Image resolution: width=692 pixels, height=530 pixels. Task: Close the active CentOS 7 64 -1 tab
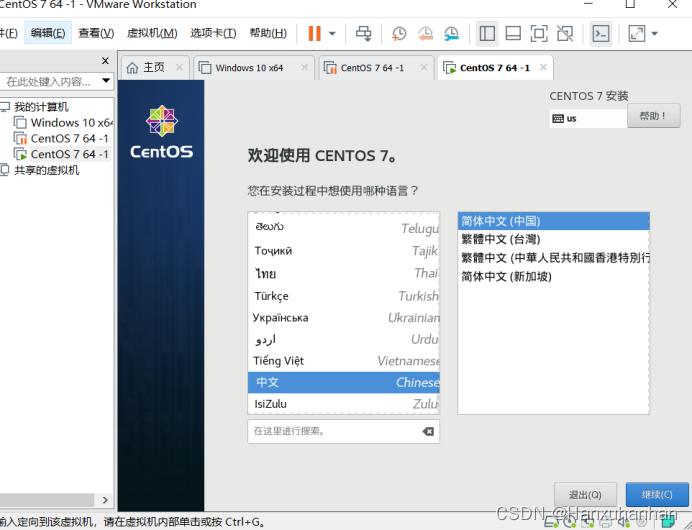coord(543,68)
